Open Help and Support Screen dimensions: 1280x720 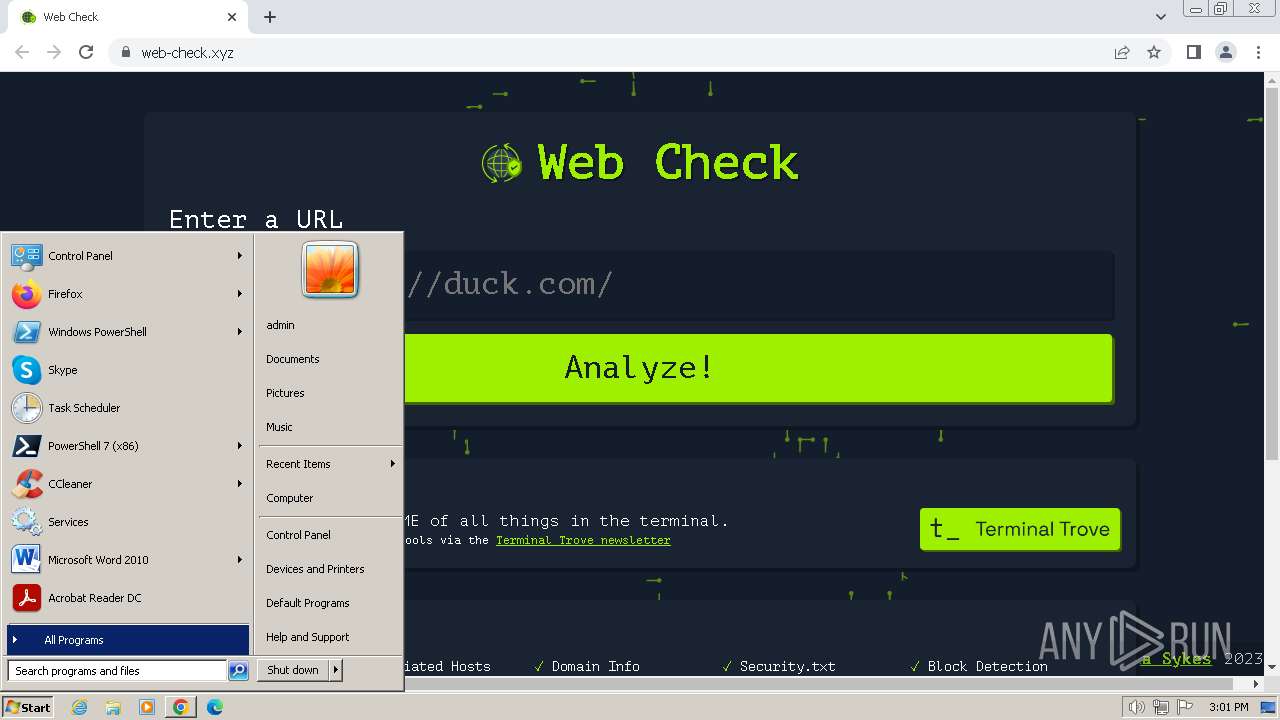pos(330,637)
